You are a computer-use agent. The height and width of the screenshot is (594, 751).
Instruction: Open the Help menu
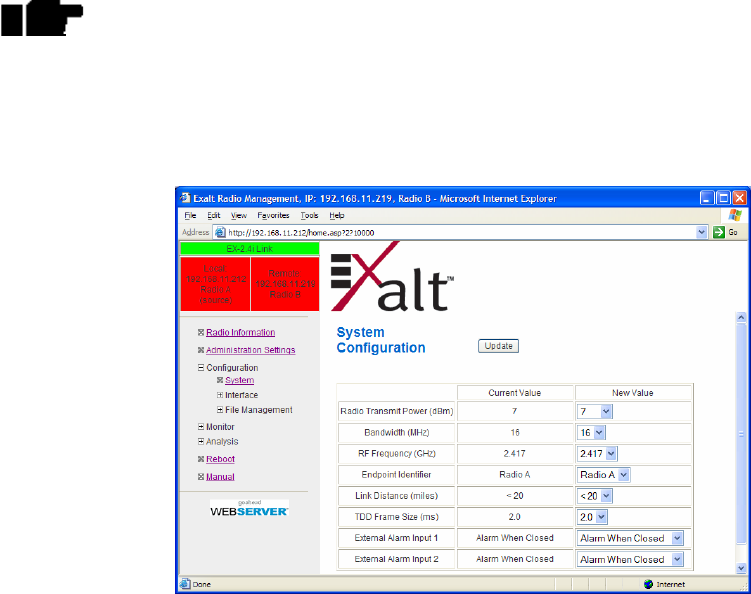point(337,216)
